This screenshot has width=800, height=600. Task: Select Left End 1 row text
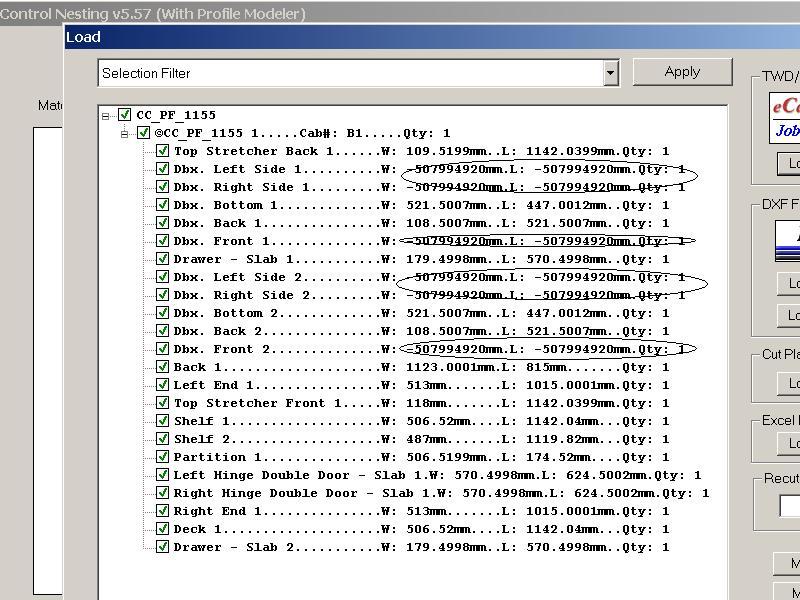(x=421, y=385)
